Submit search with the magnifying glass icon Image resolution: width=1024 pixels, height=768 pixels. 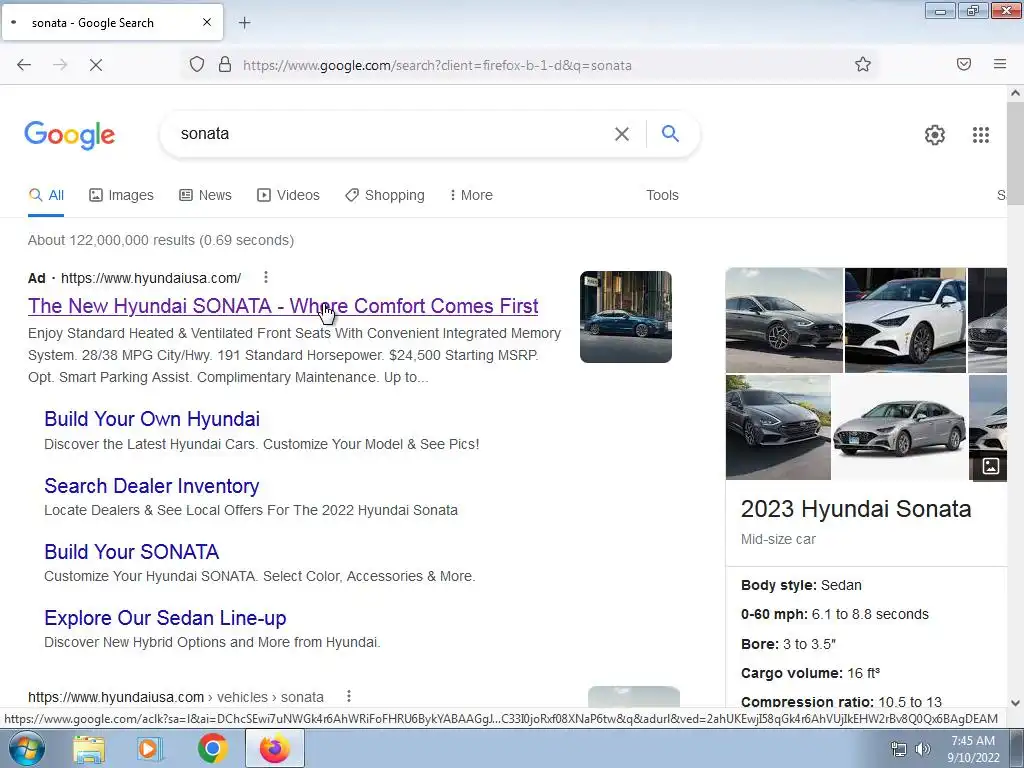click(x=670, y=133)
